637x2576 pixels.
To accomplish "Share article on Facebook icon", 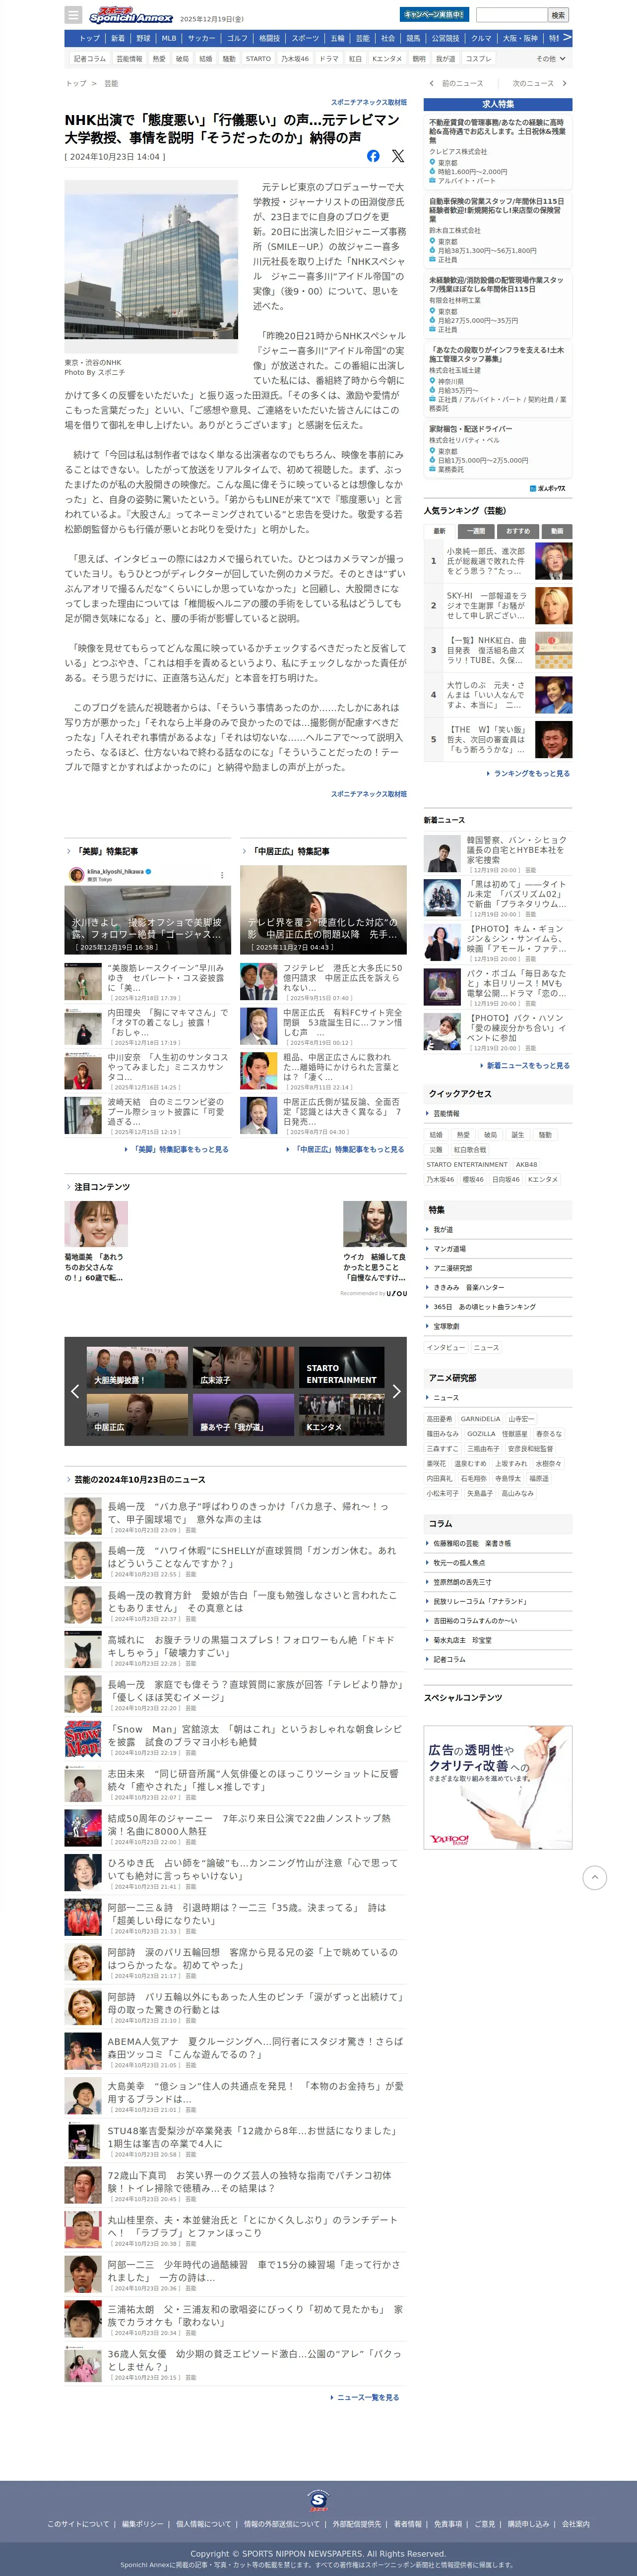I will (x=373, y=156).
